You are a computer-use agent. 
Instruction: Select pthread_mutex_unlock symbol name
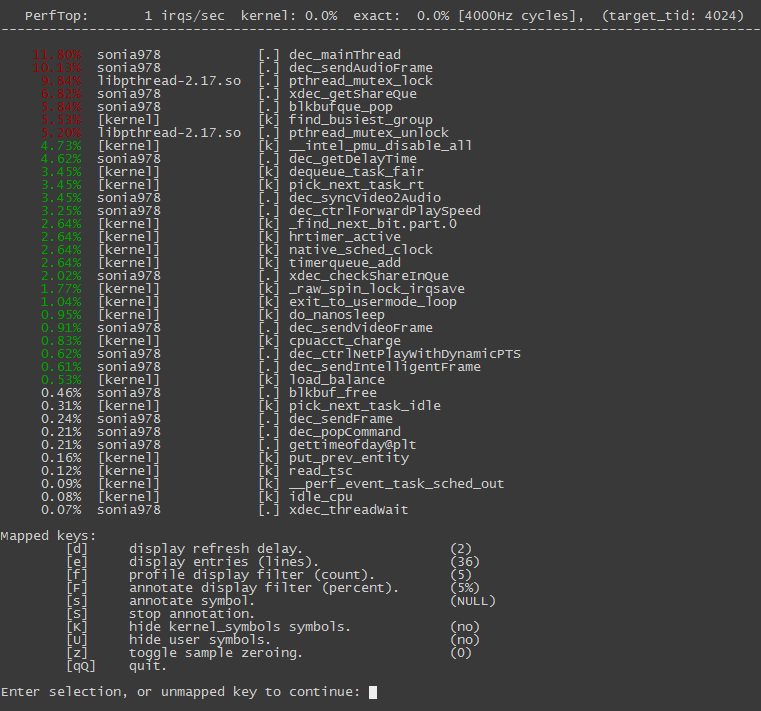click(369, 133)
